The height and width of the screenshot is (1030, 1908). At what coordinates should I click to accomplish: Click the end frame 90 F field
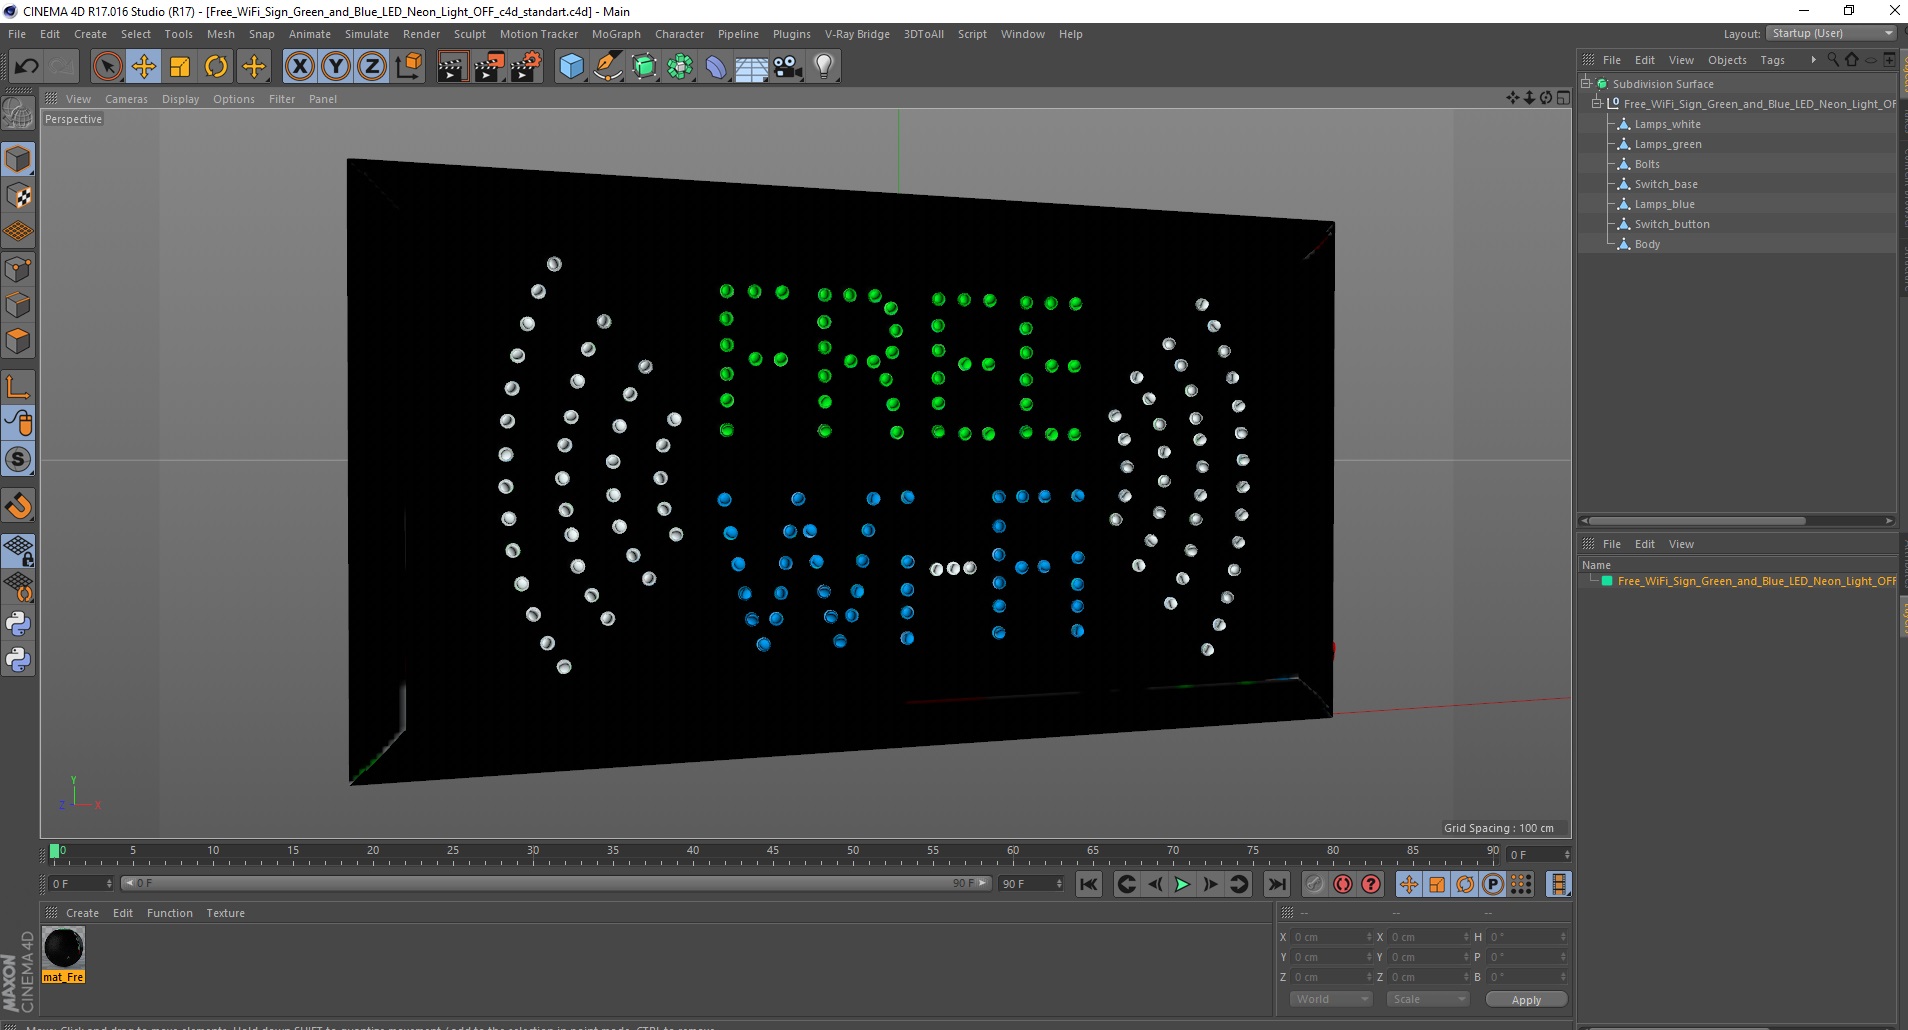(x=1031, y=884)
